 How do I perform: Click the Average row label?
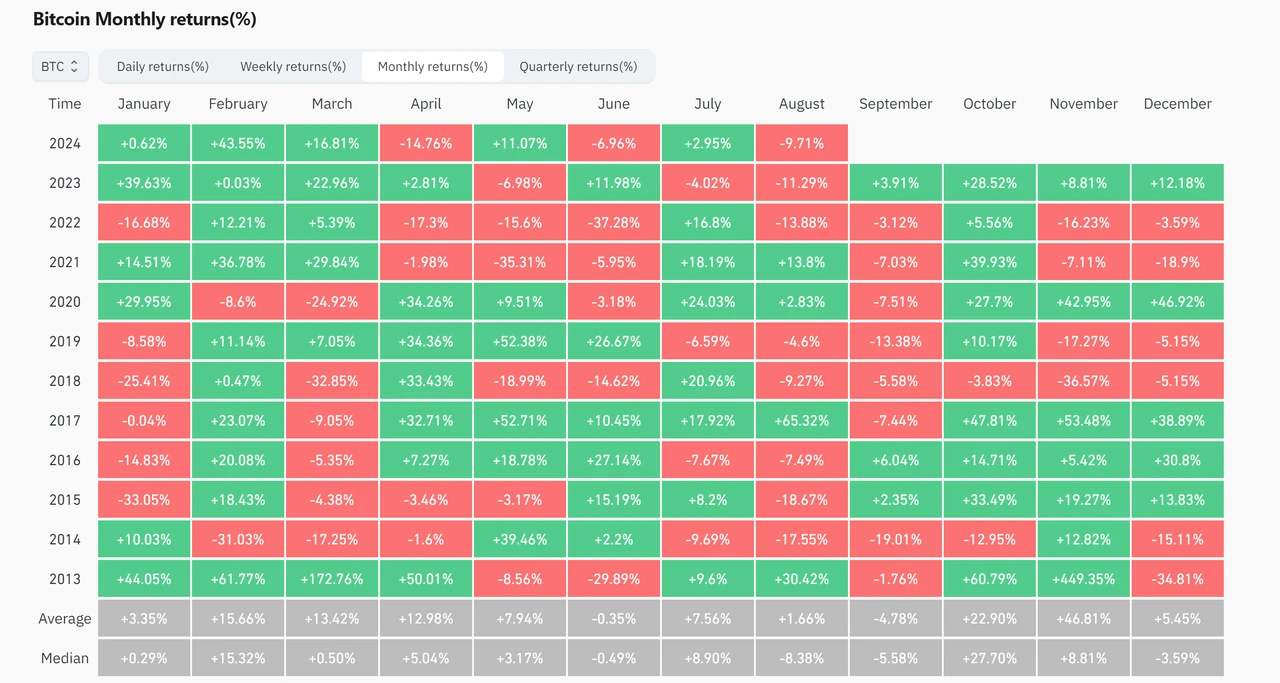[65, 619]
